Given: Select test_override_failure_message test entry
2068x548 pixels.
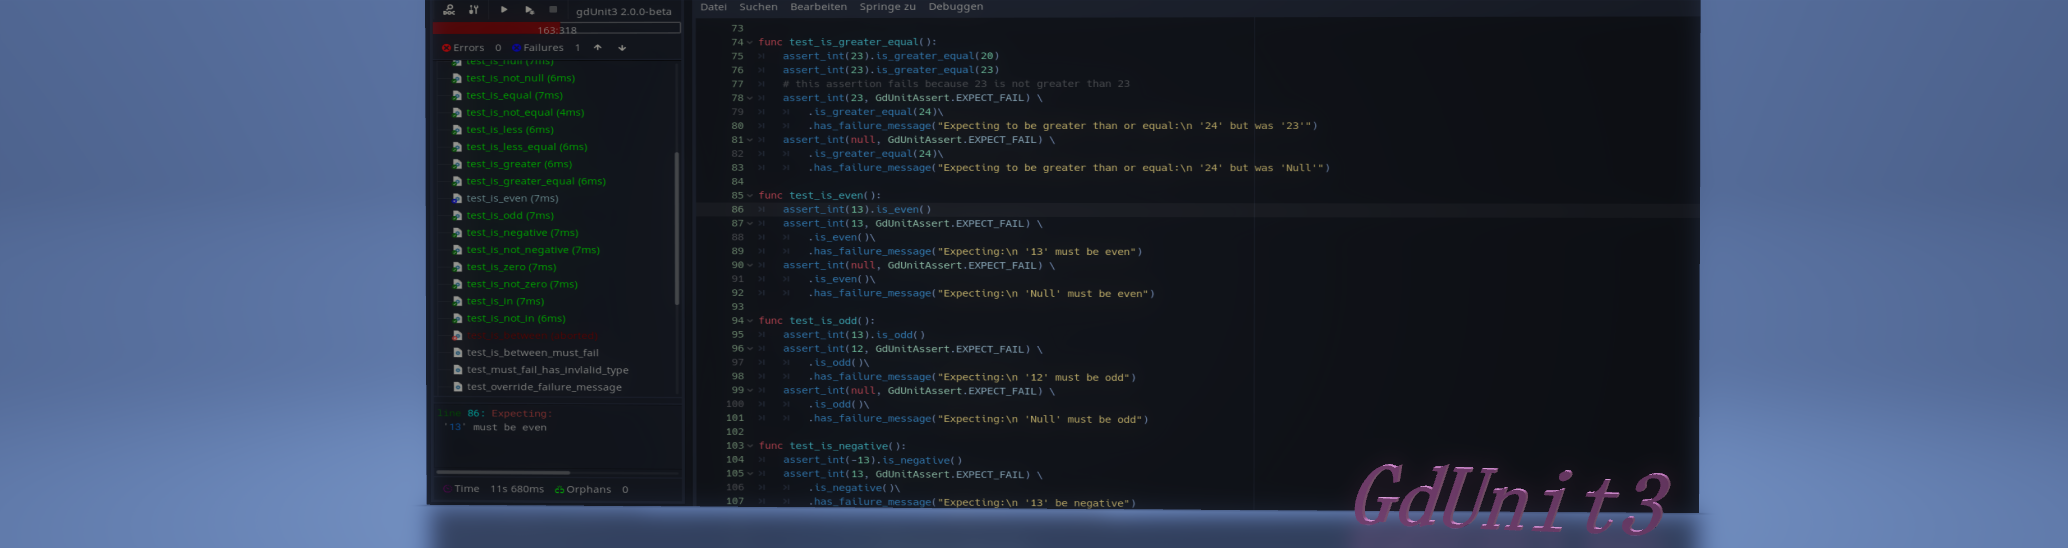Looking at the screenshot, I should click(x=543, y=387).
